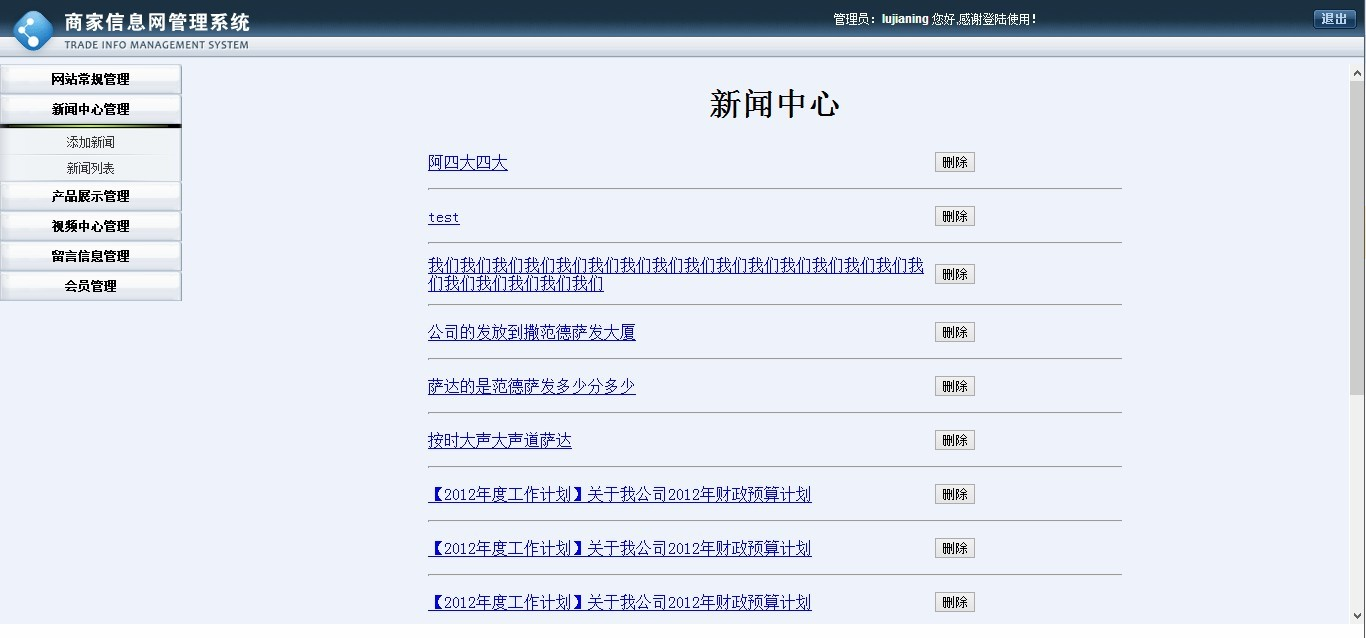Open the long 我们我们我们 news link
This screenshot has width=1366, height=638.
[x=676, y=275]
